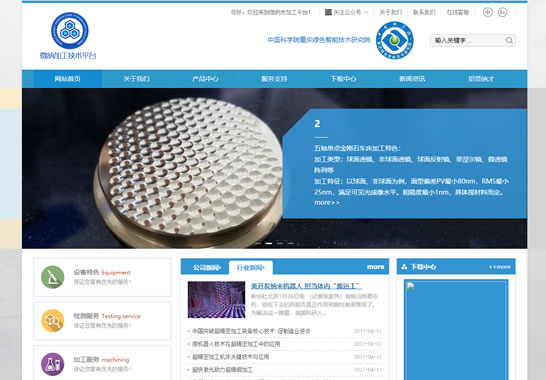546x380 pixels.
Task: Expand the 关注公众号 dropdown arrow
Action: [366, 13]
